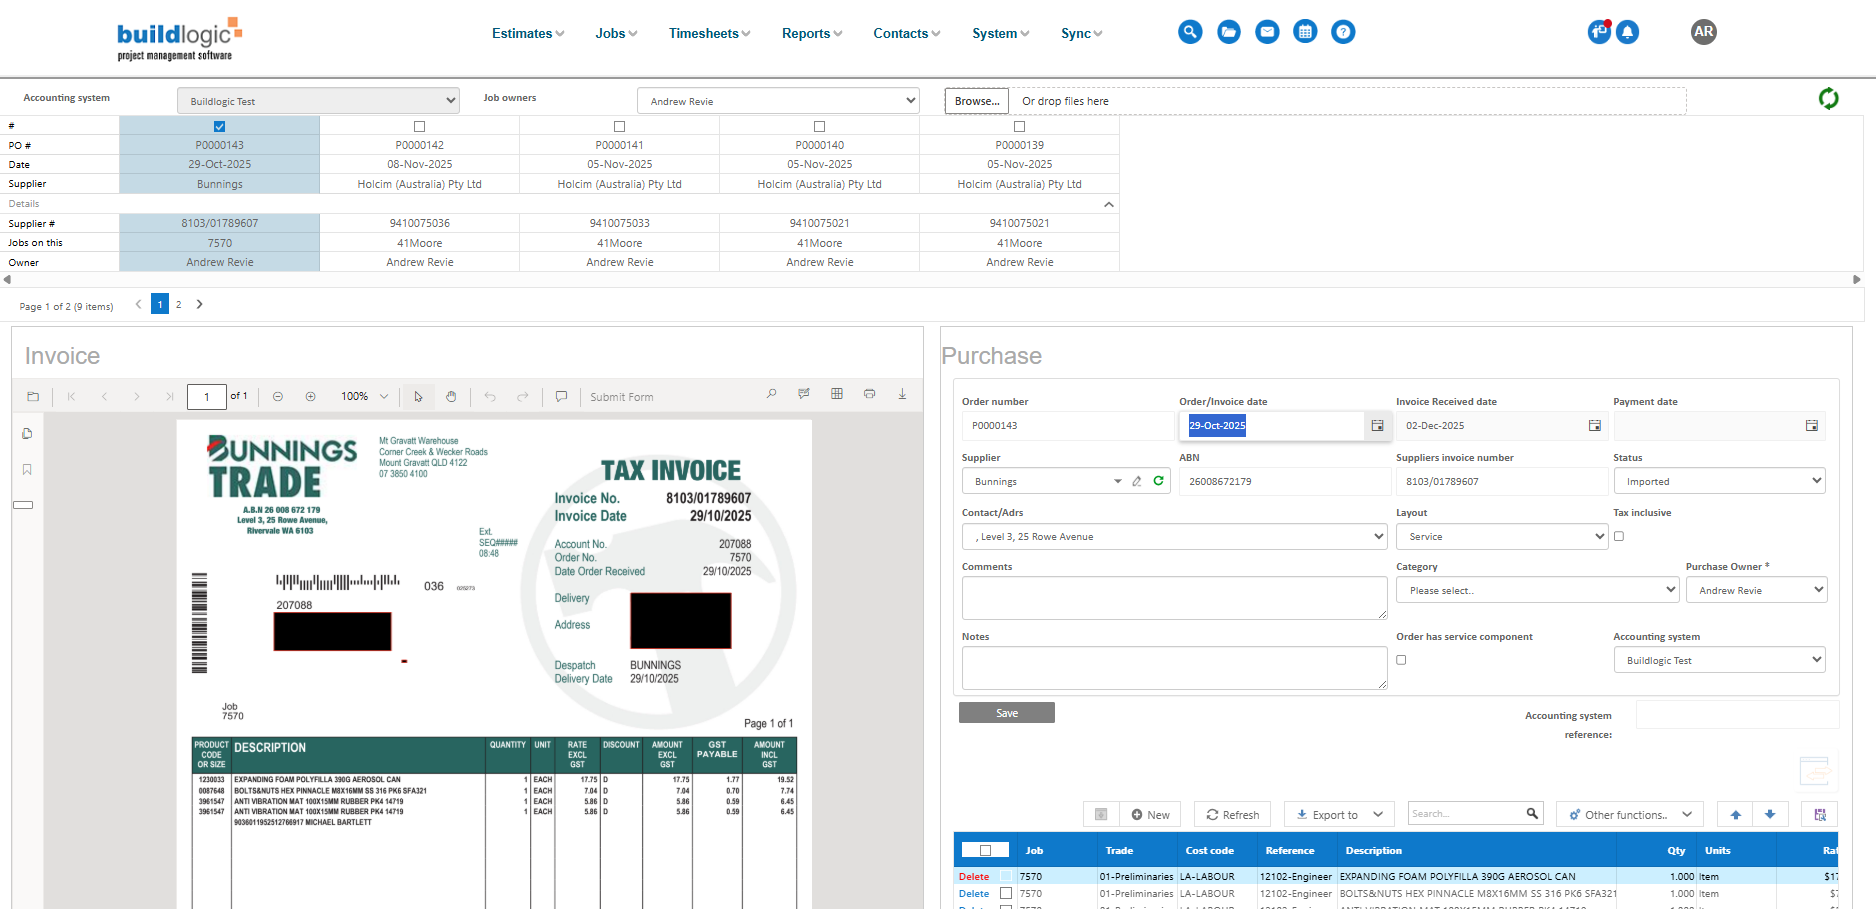Screen dimensions: 1876x909
Task: Open the System menu
Action: [1000, 33]
